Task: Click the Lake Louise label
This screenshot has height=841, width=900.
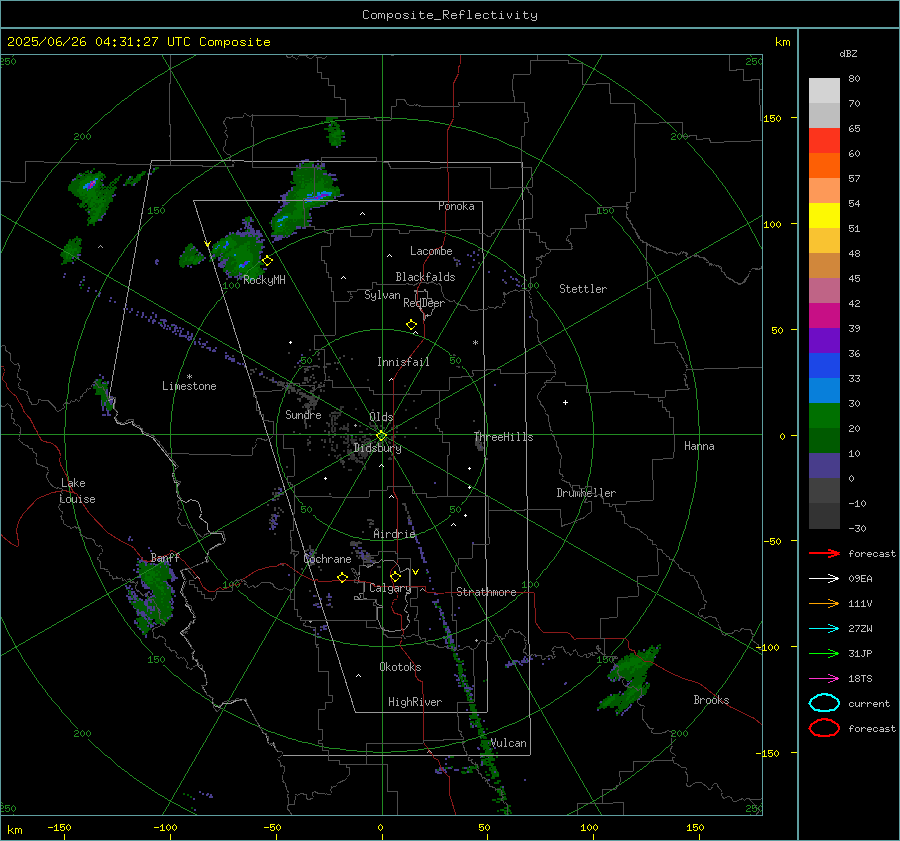Action: coord(77,491)
